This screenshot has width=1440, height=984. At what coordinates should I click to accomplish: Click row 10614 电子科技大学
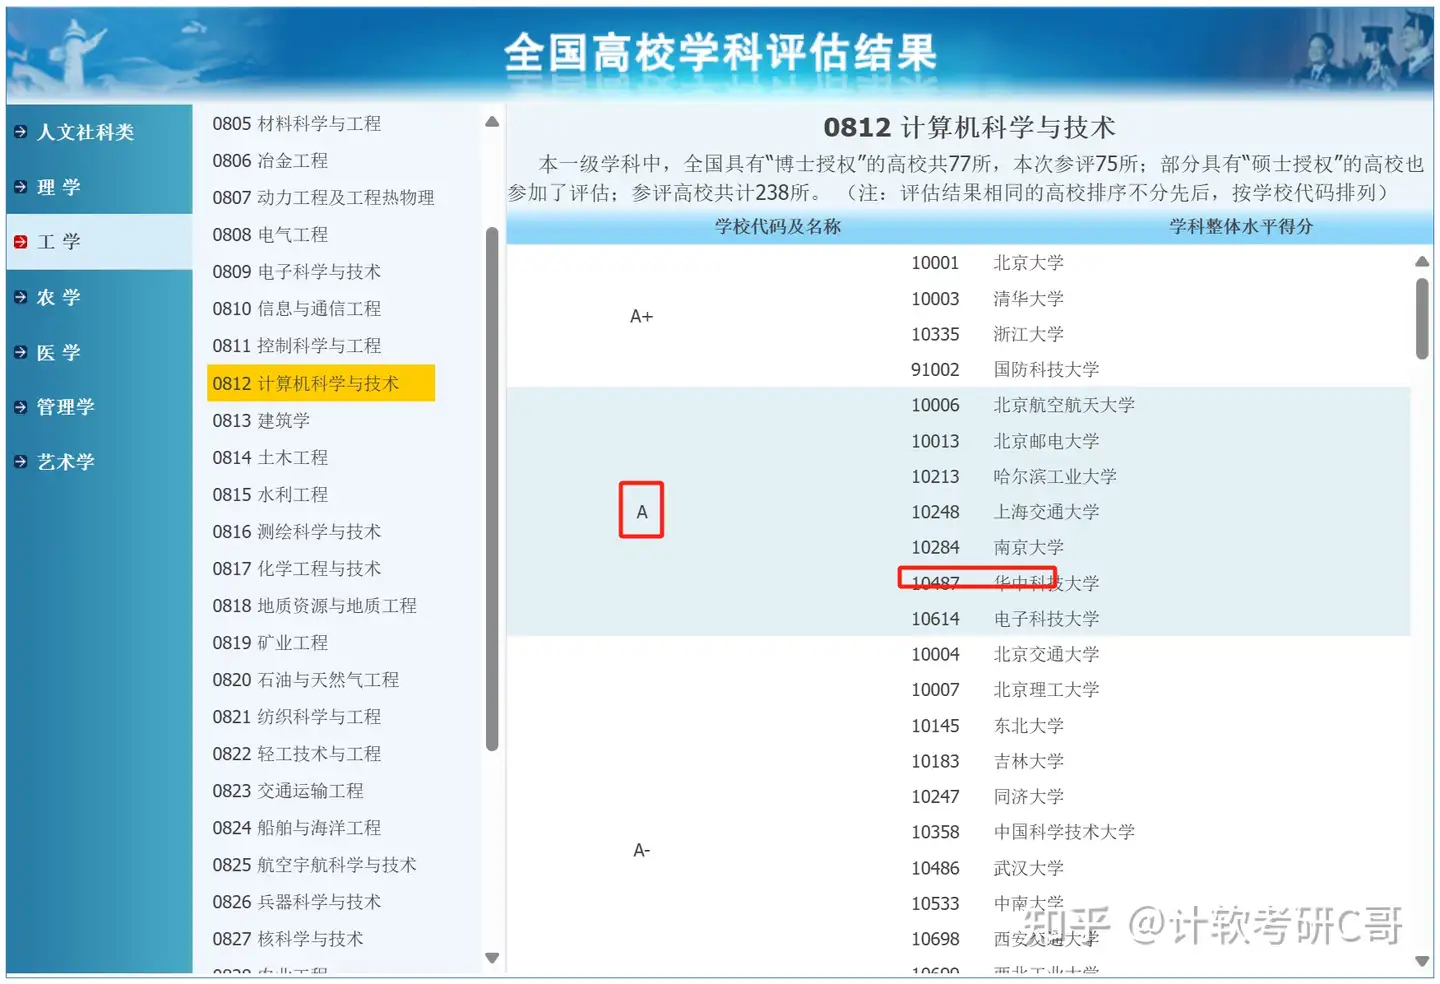(x=1005, y=619)
